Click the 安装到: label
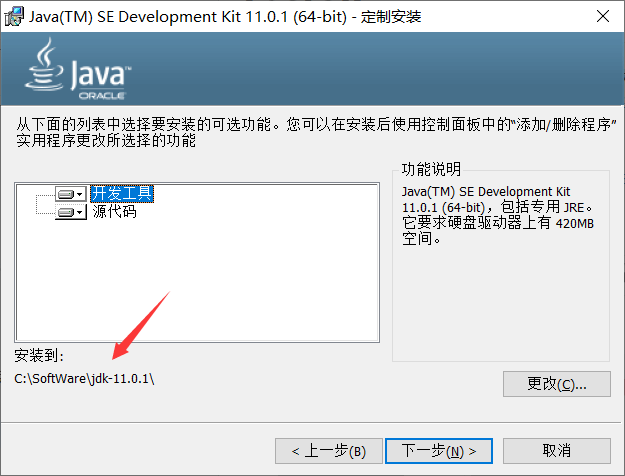This screenshot has height=476, width=625. click(x=39, y=355)
